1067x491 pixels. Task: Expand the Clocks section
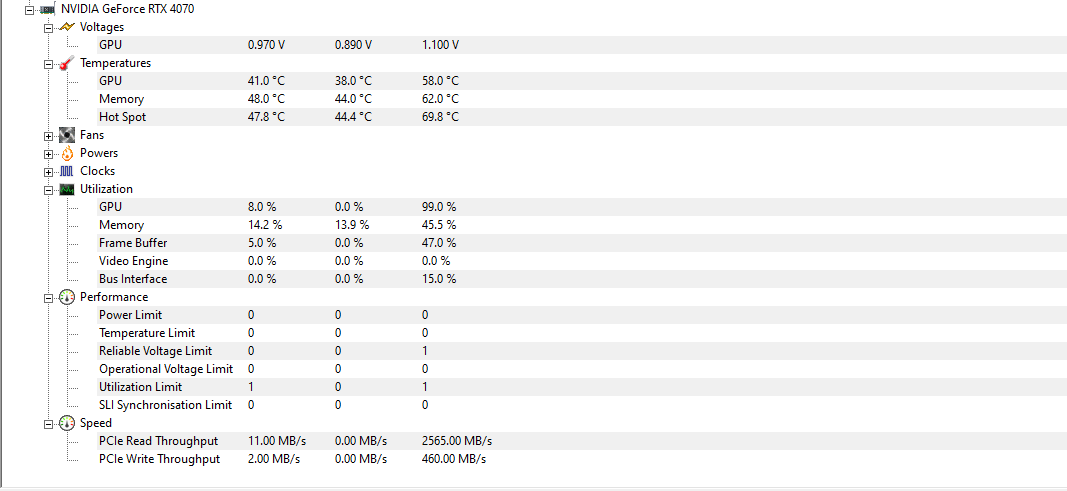pyautogui.click(x=49, y=171)
